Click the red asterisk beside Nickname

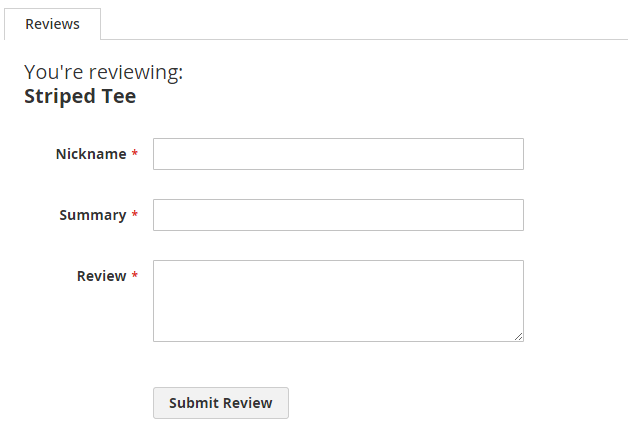tap(135, 154)
